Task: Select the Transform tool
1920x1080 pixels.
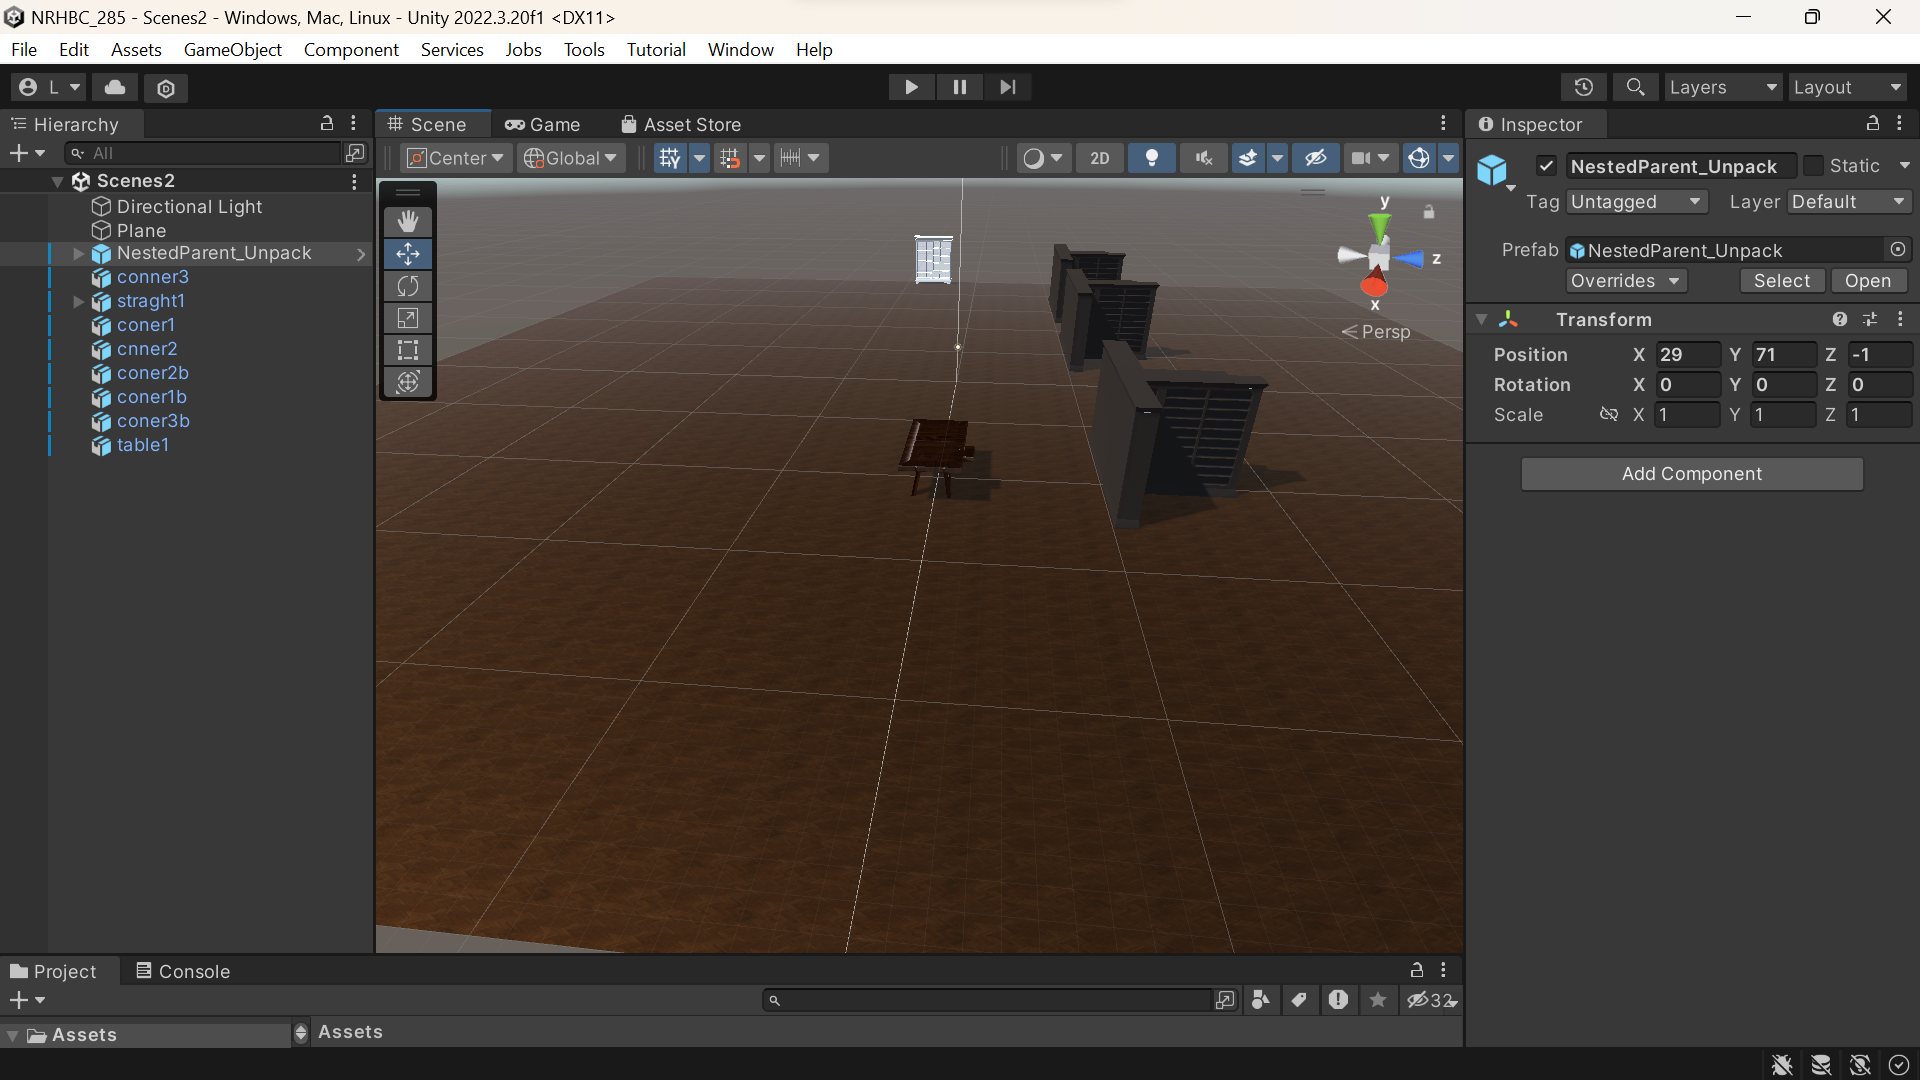Action: (408, 382)
